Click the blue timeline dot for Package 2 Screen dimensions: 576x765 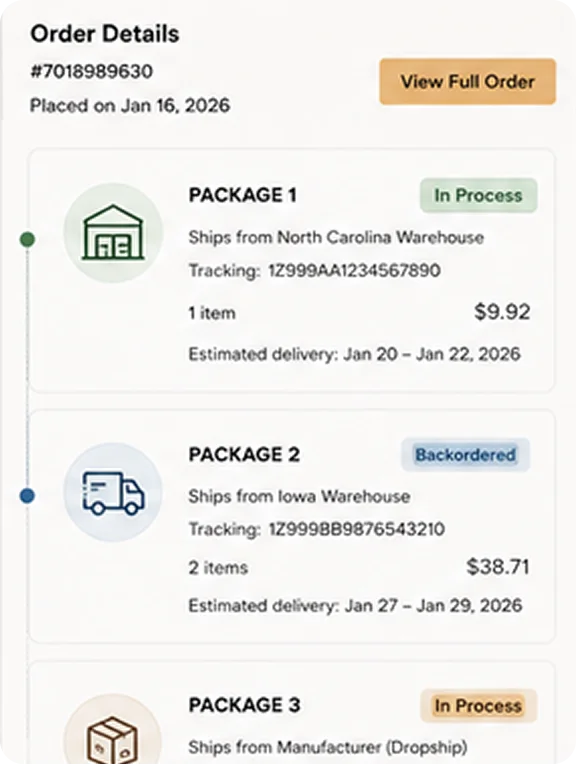point(27,496)
